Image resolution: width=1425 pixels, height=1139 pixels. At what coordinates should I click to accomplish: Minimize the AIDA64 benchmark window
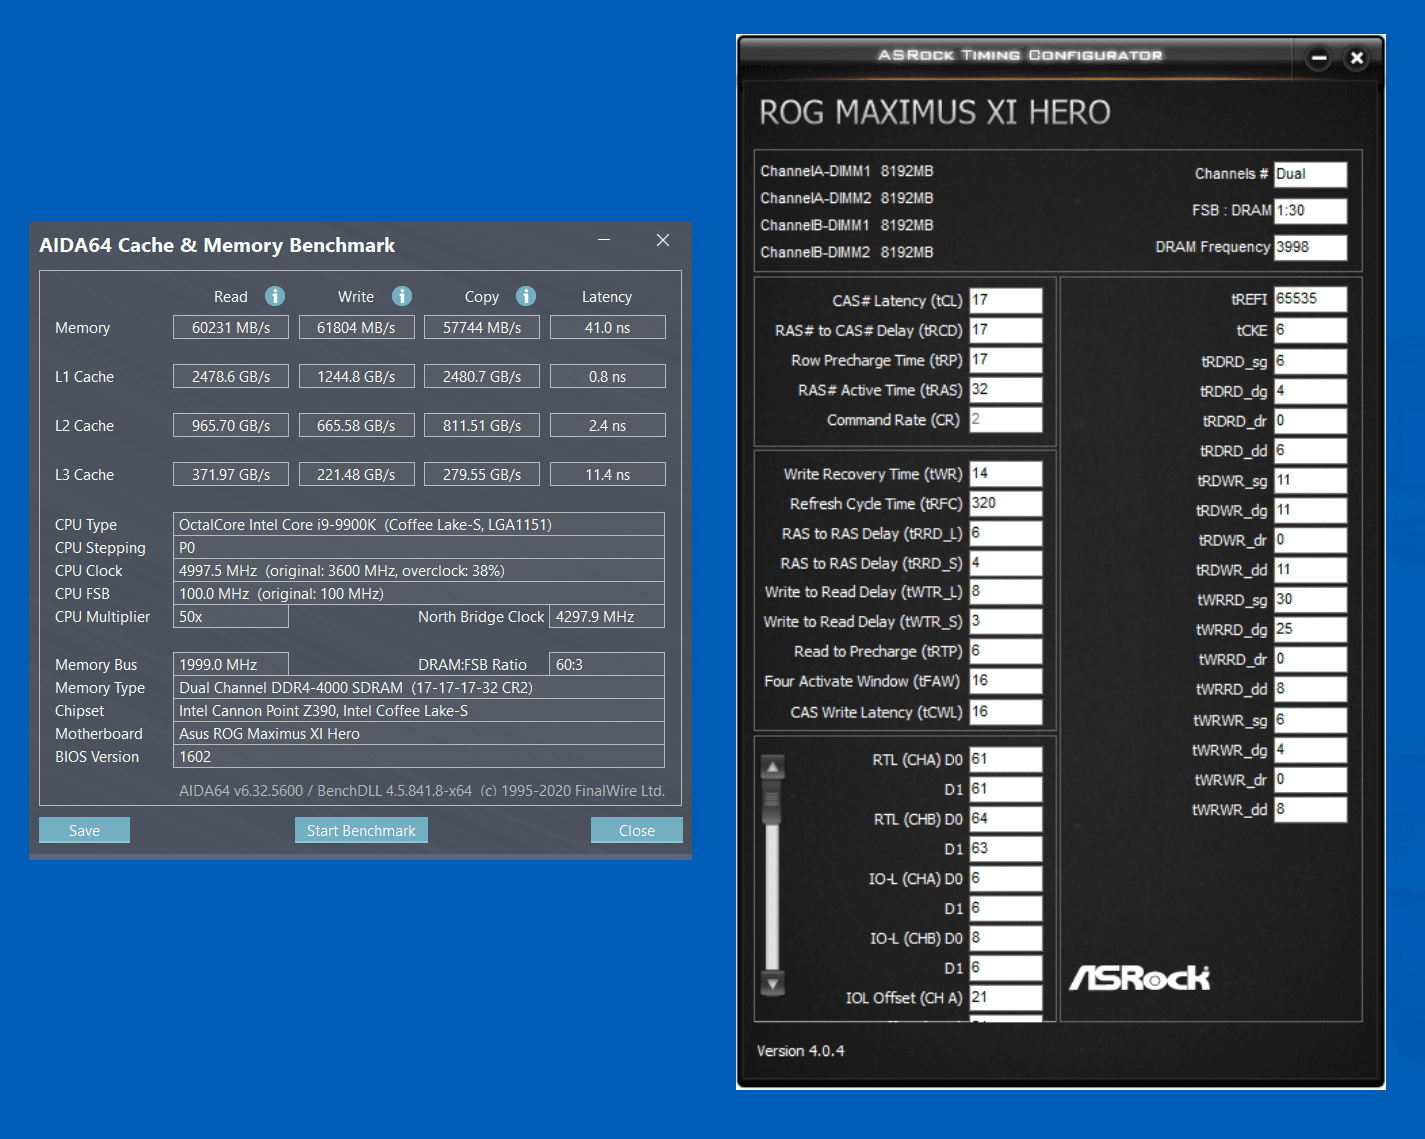(604, 240)
